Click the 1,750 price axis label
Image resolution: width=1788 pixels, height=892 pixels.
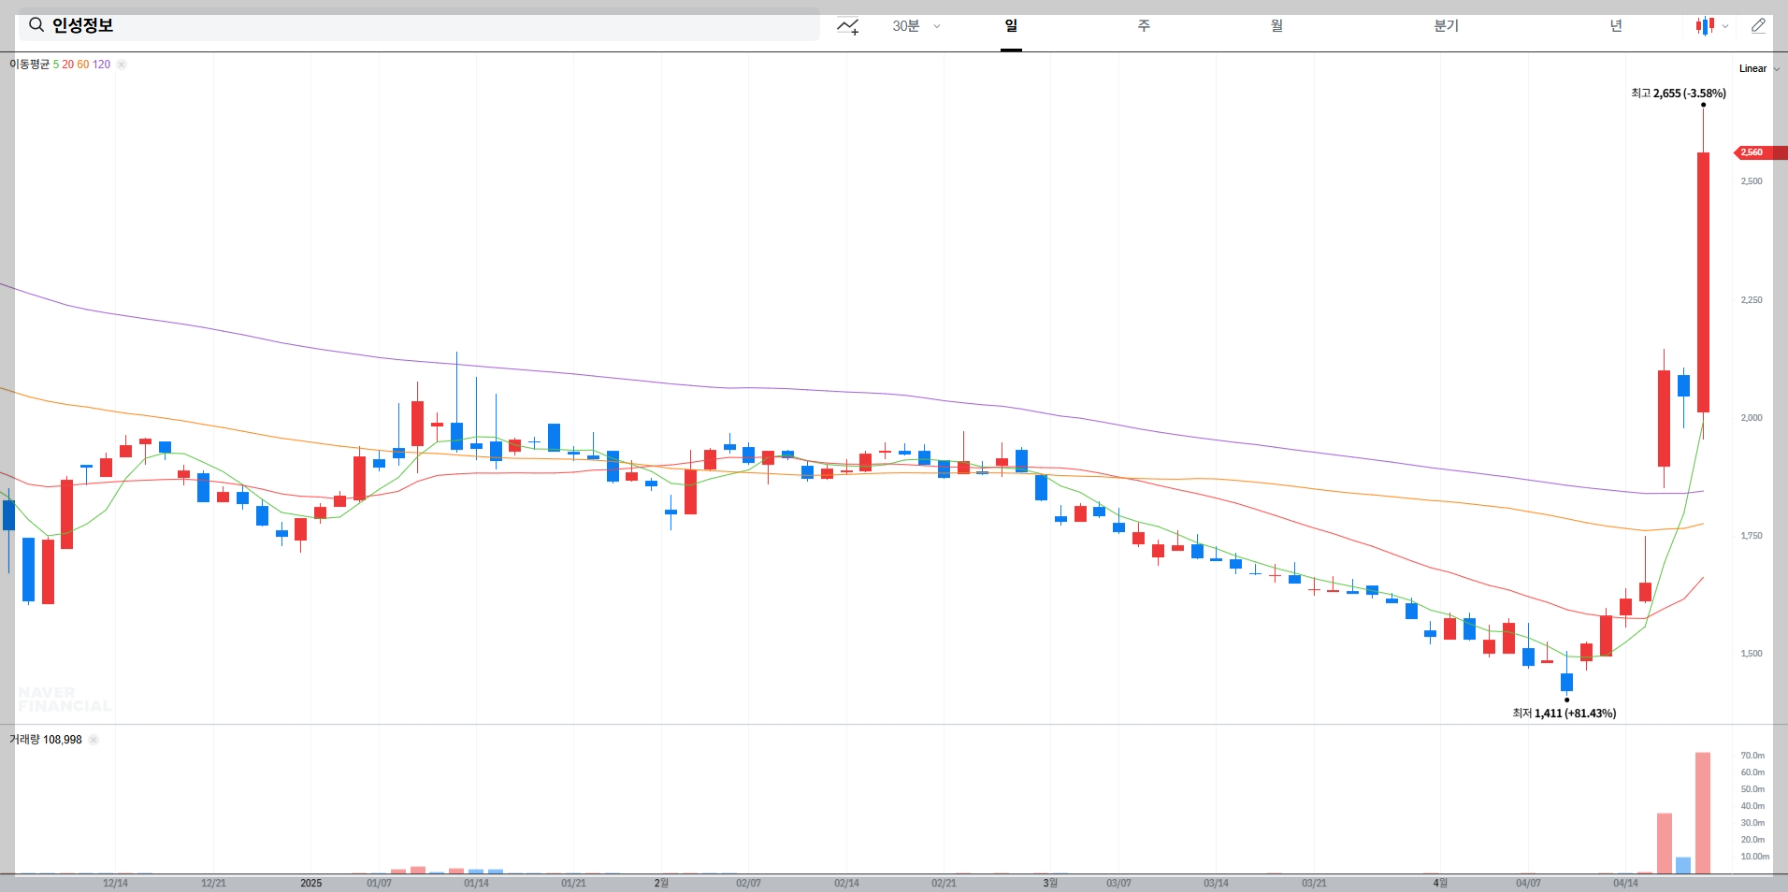pyautogui.click(x=1751, y=536)
